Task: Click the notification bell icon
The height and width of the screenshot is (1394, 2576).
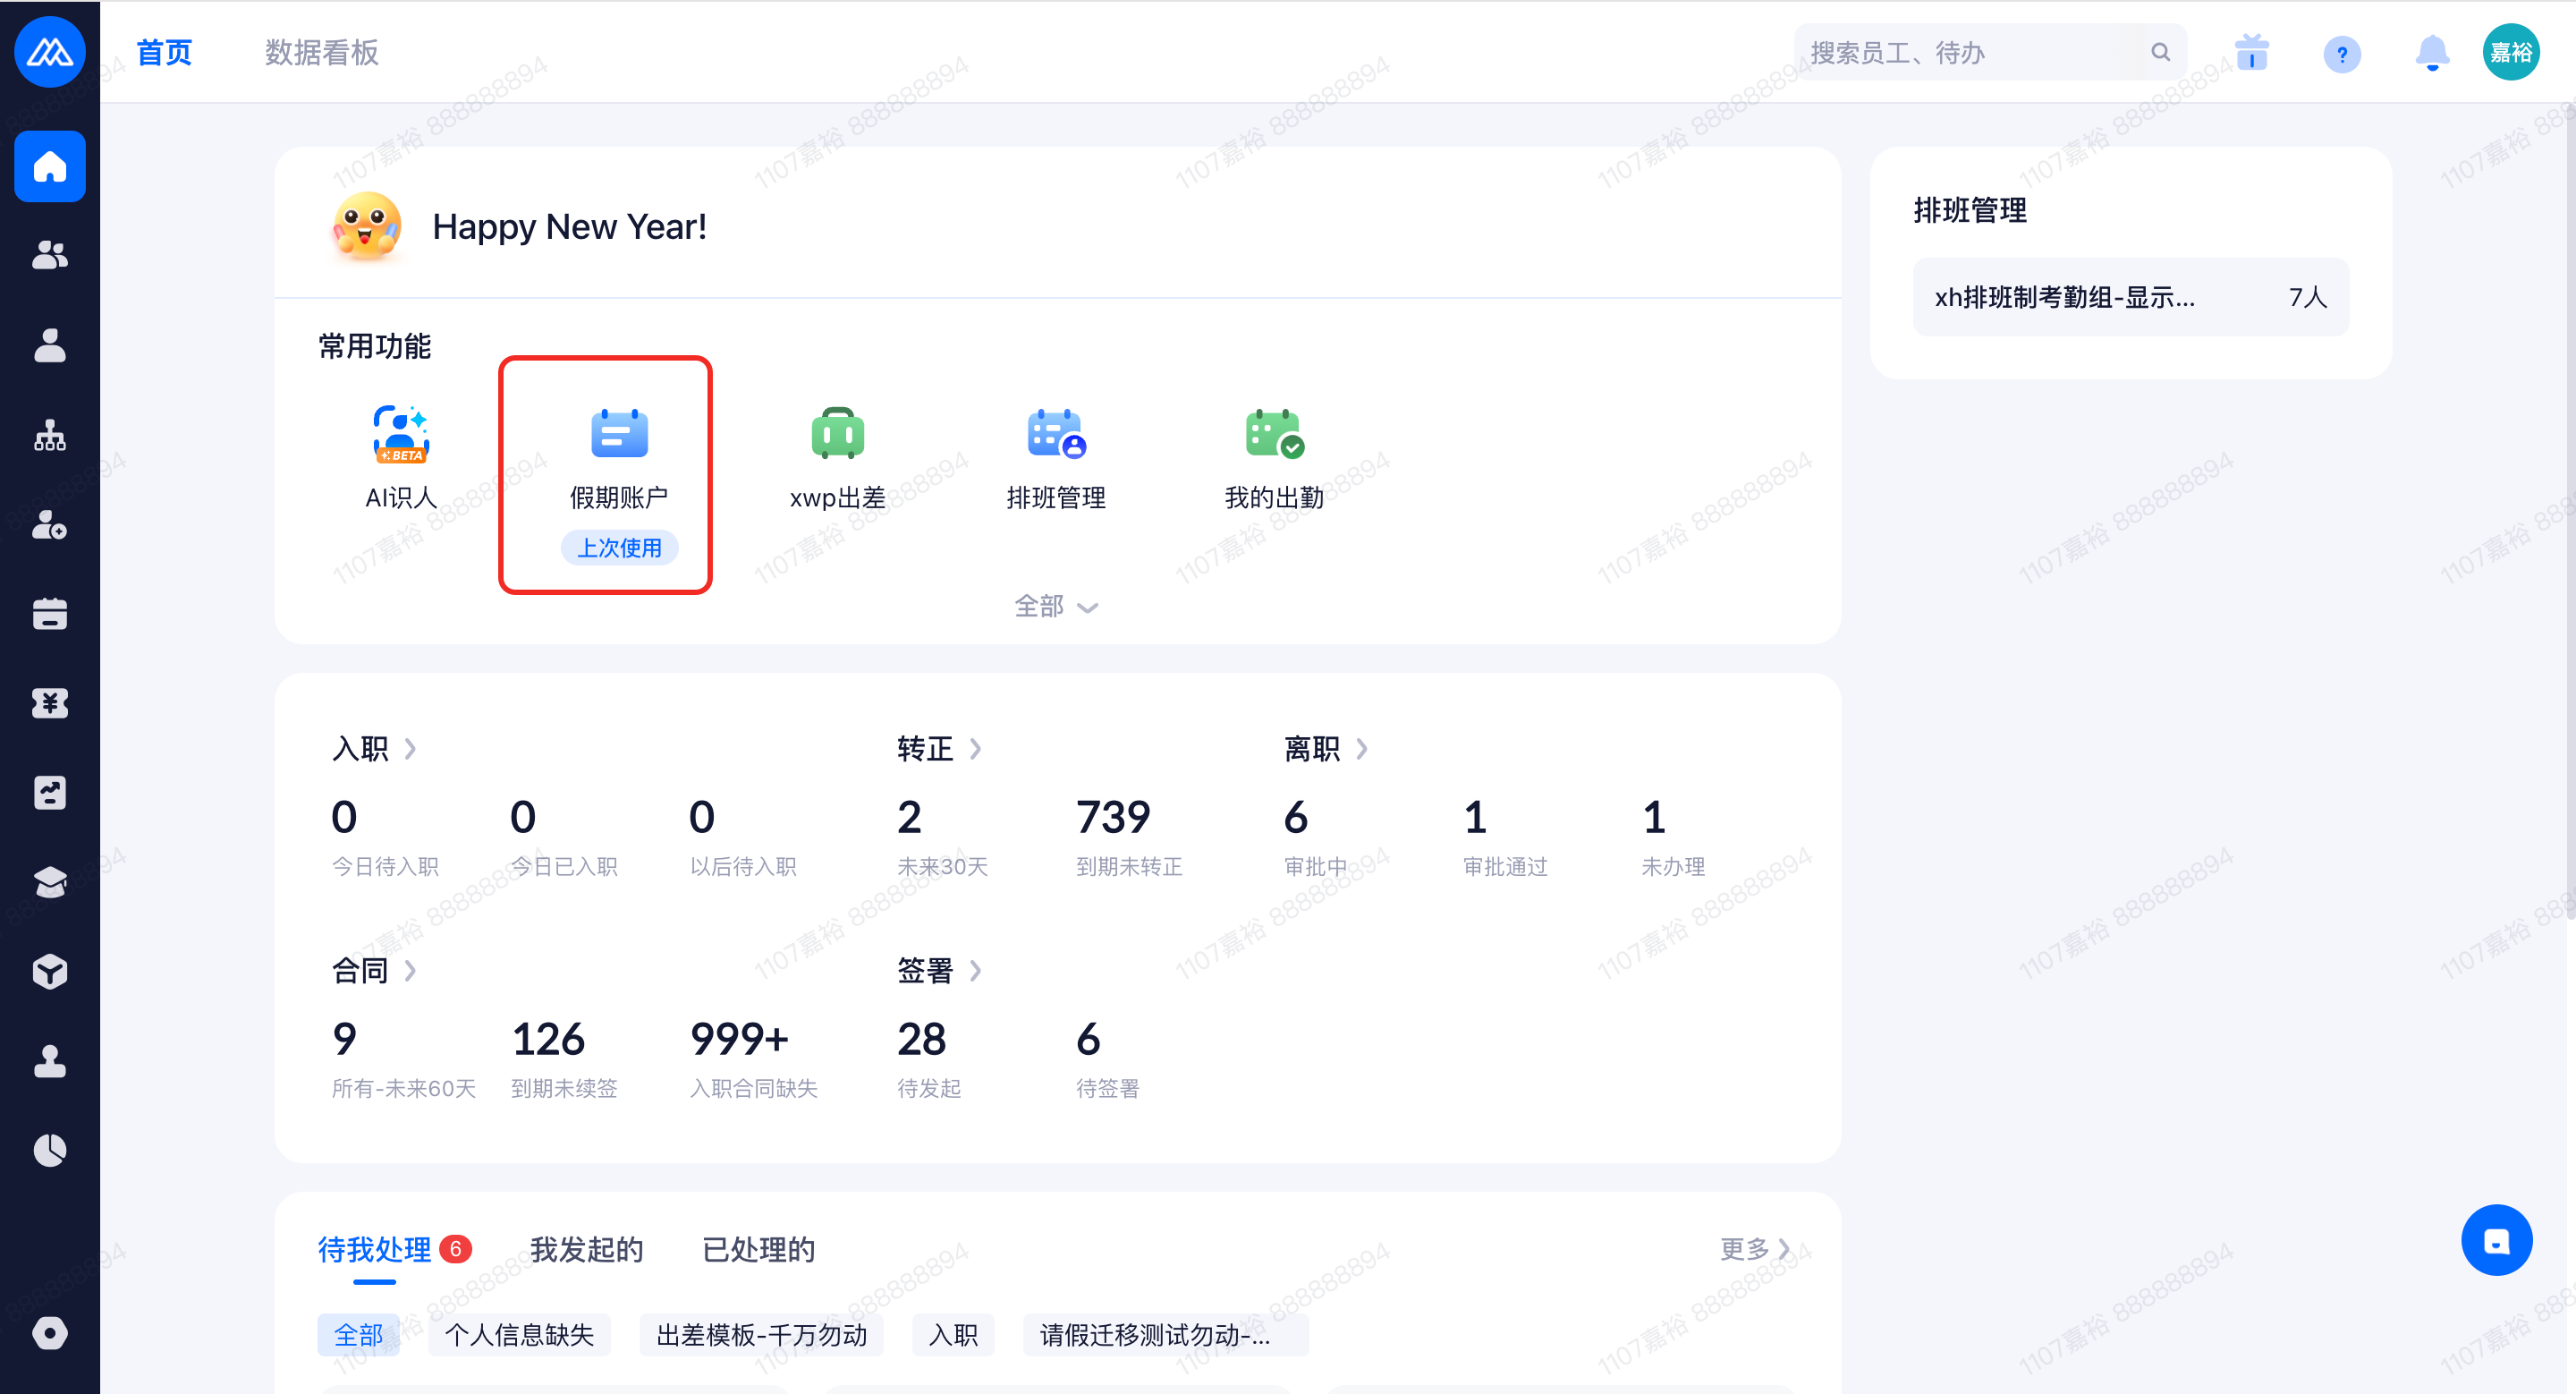Action: tap(2431, 53)
